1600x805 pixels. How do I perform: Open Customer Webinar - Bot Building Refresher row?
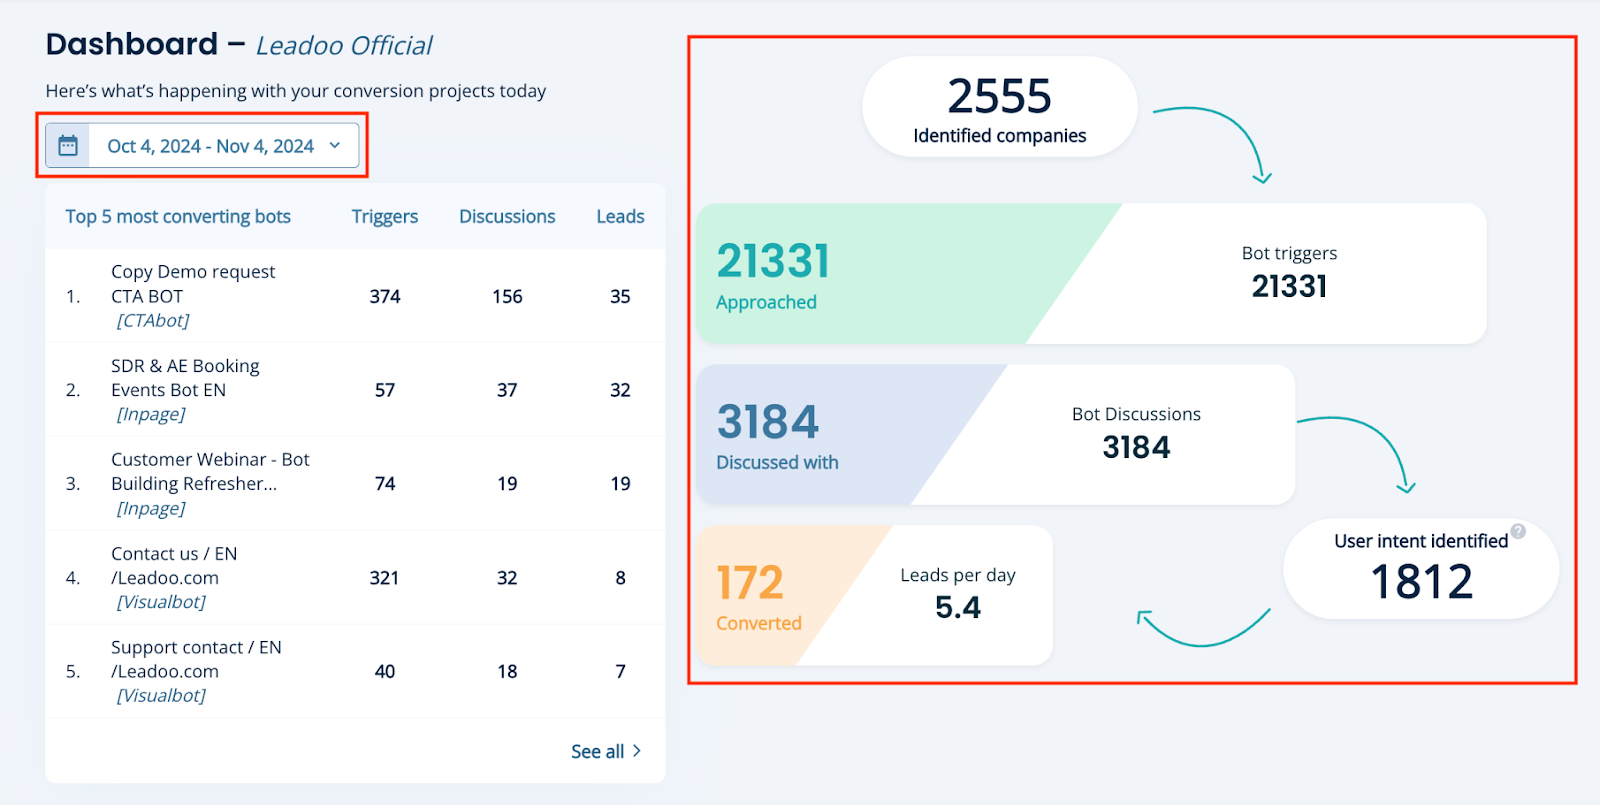point(355,484)
